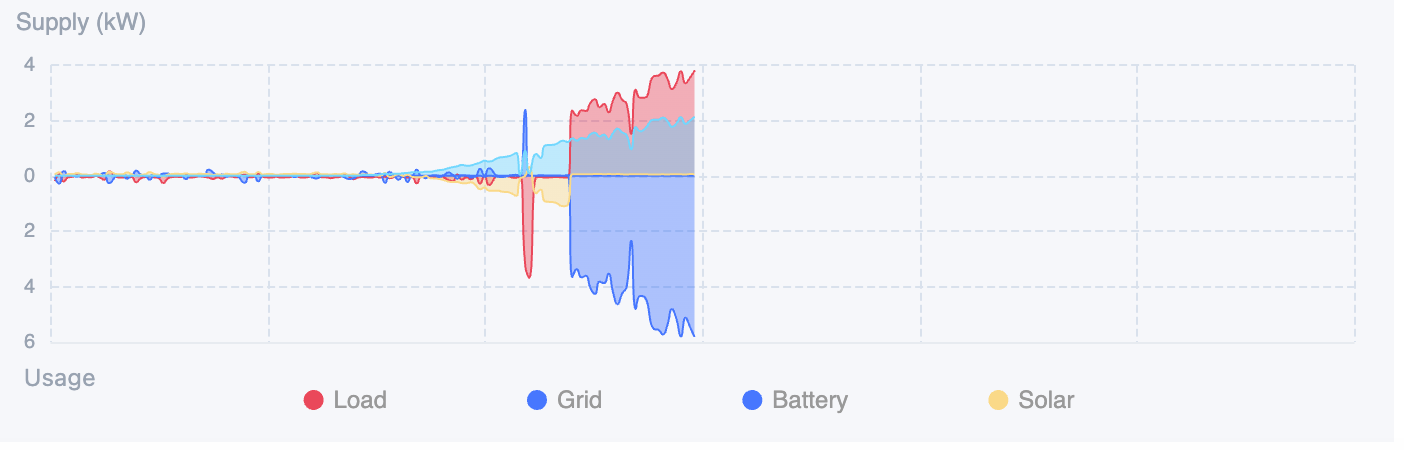This screenshot has width=1404, height=450.
Task: Click the peak of the tall blue spike
Action: tap(525, 112)
